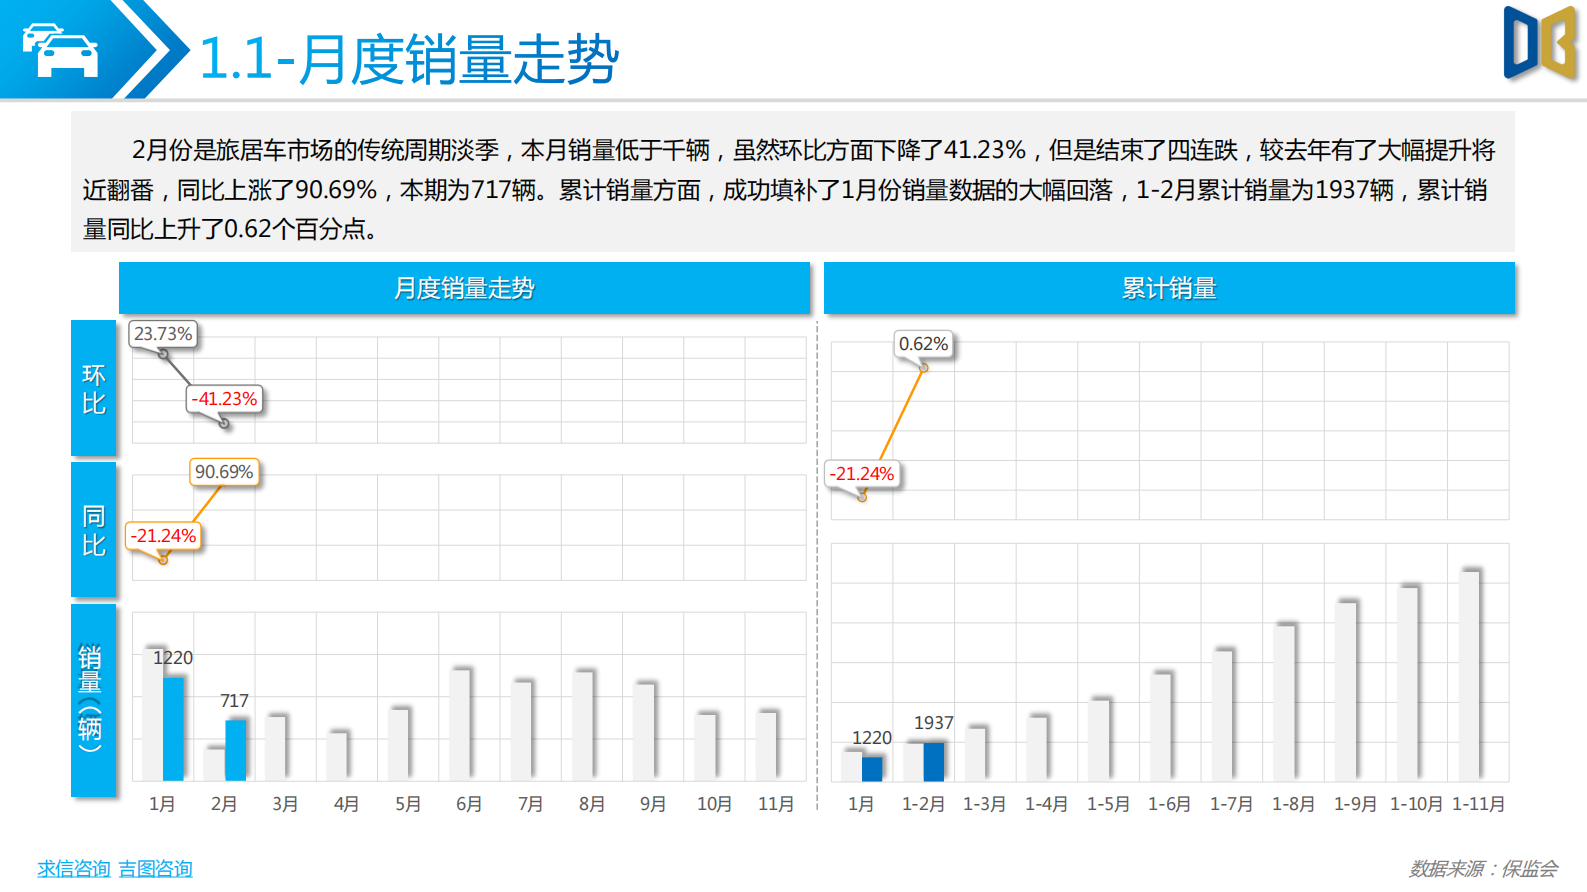Click the 10月 axis label
1587x892 pixels.
pos(714,804)
